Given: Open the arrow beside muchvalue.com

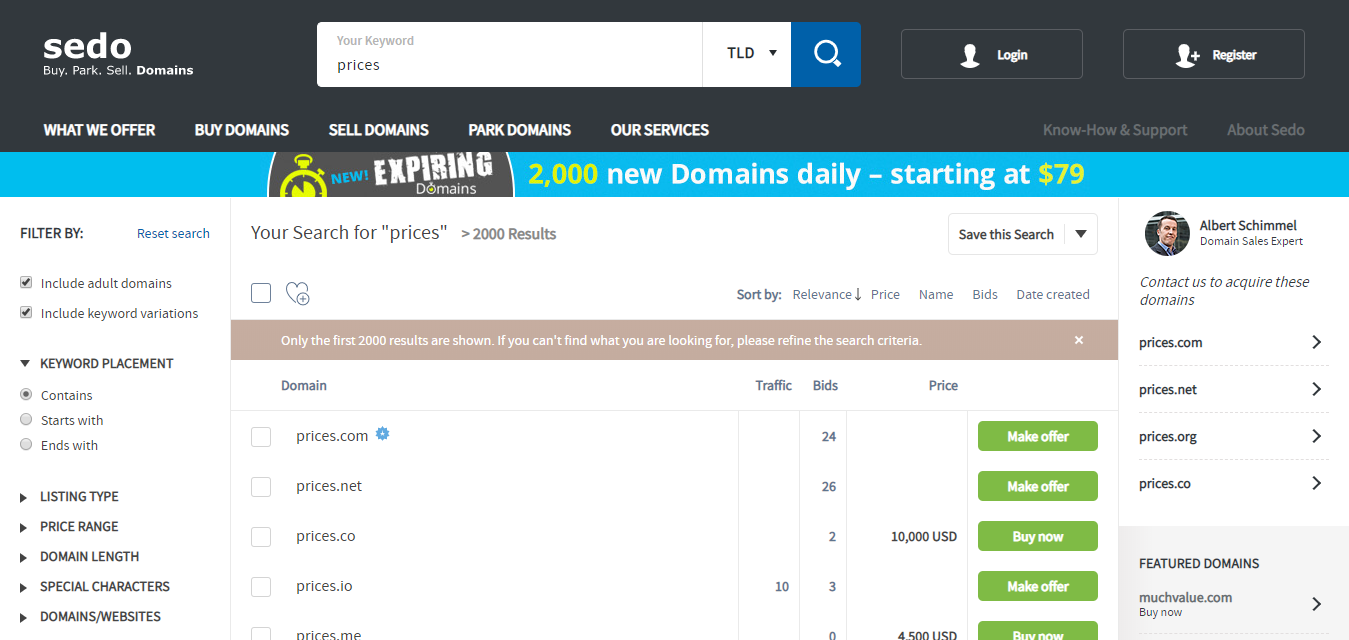Looking at the screenshot, I should [x=1316, y=603].
